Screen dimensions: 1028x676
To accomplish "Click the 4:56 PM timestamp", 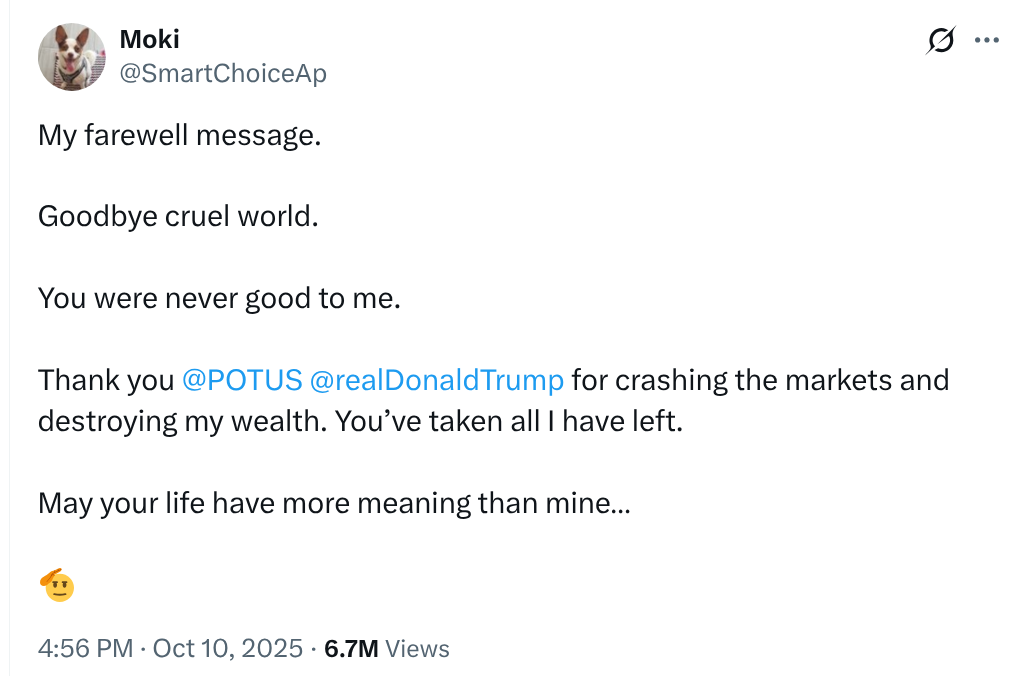I will 85,648.
